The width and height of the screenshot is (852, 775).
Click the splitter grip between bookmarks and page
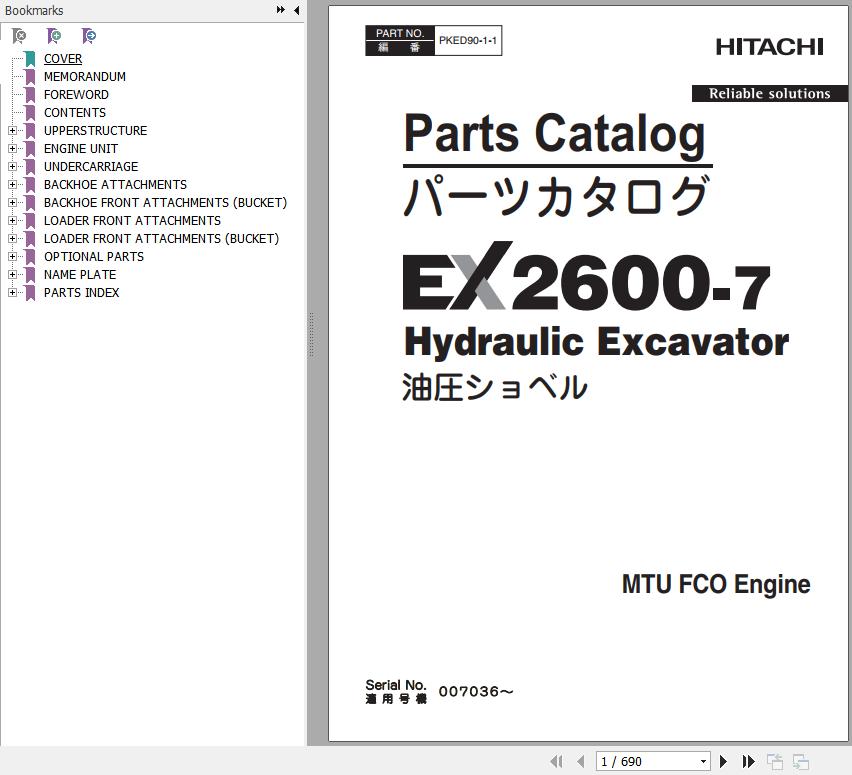point(311,335)
